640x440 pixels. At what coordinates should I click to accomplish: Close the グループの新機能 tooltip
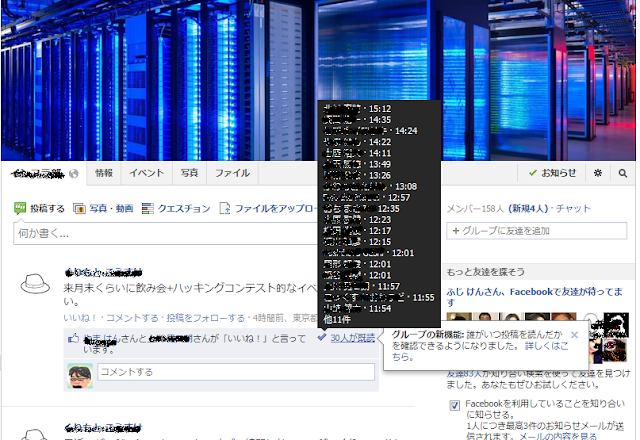tap(574, 335)
